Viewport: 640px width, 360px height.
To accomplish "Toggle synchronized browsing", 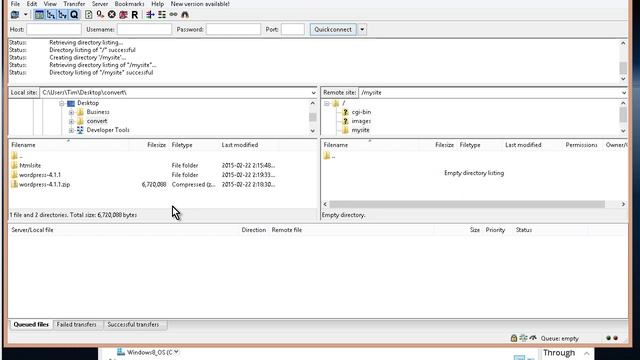I will tap(173, 15).
